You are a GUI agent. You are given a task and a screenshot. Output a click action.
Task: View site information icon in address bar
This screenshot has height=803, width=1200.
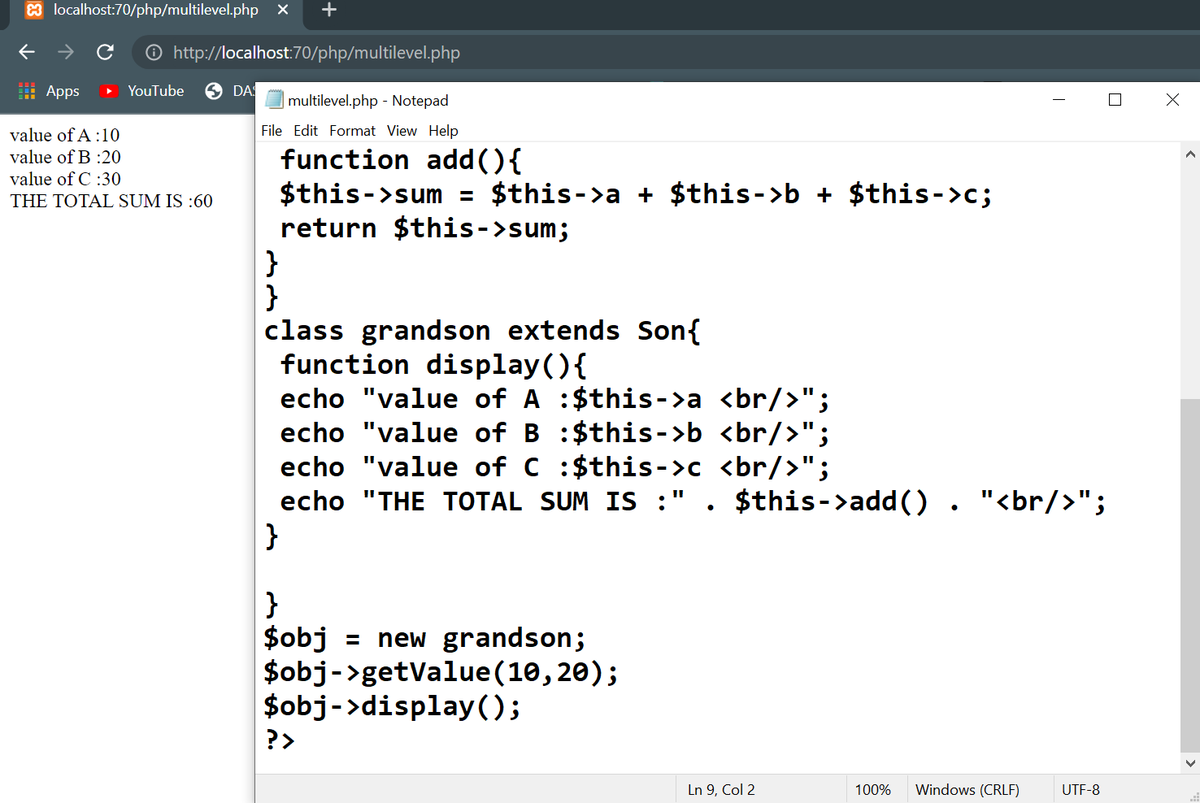pos(154,53)
